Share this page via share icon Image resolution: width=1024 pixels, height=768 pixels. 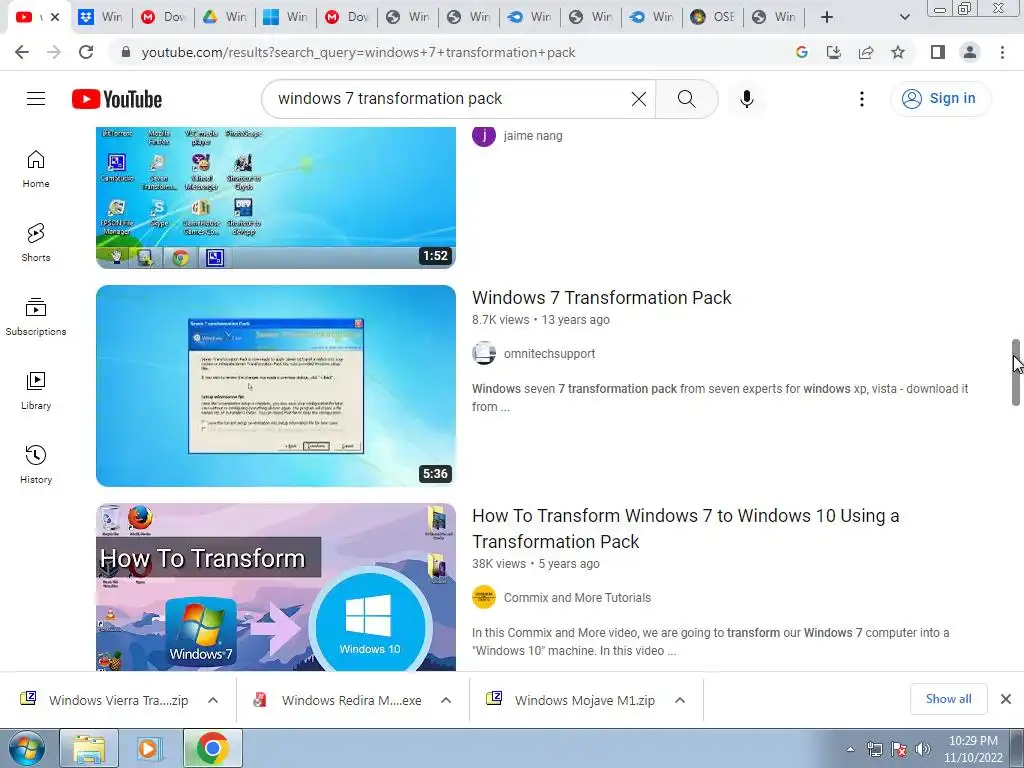[x=866, y=52]
